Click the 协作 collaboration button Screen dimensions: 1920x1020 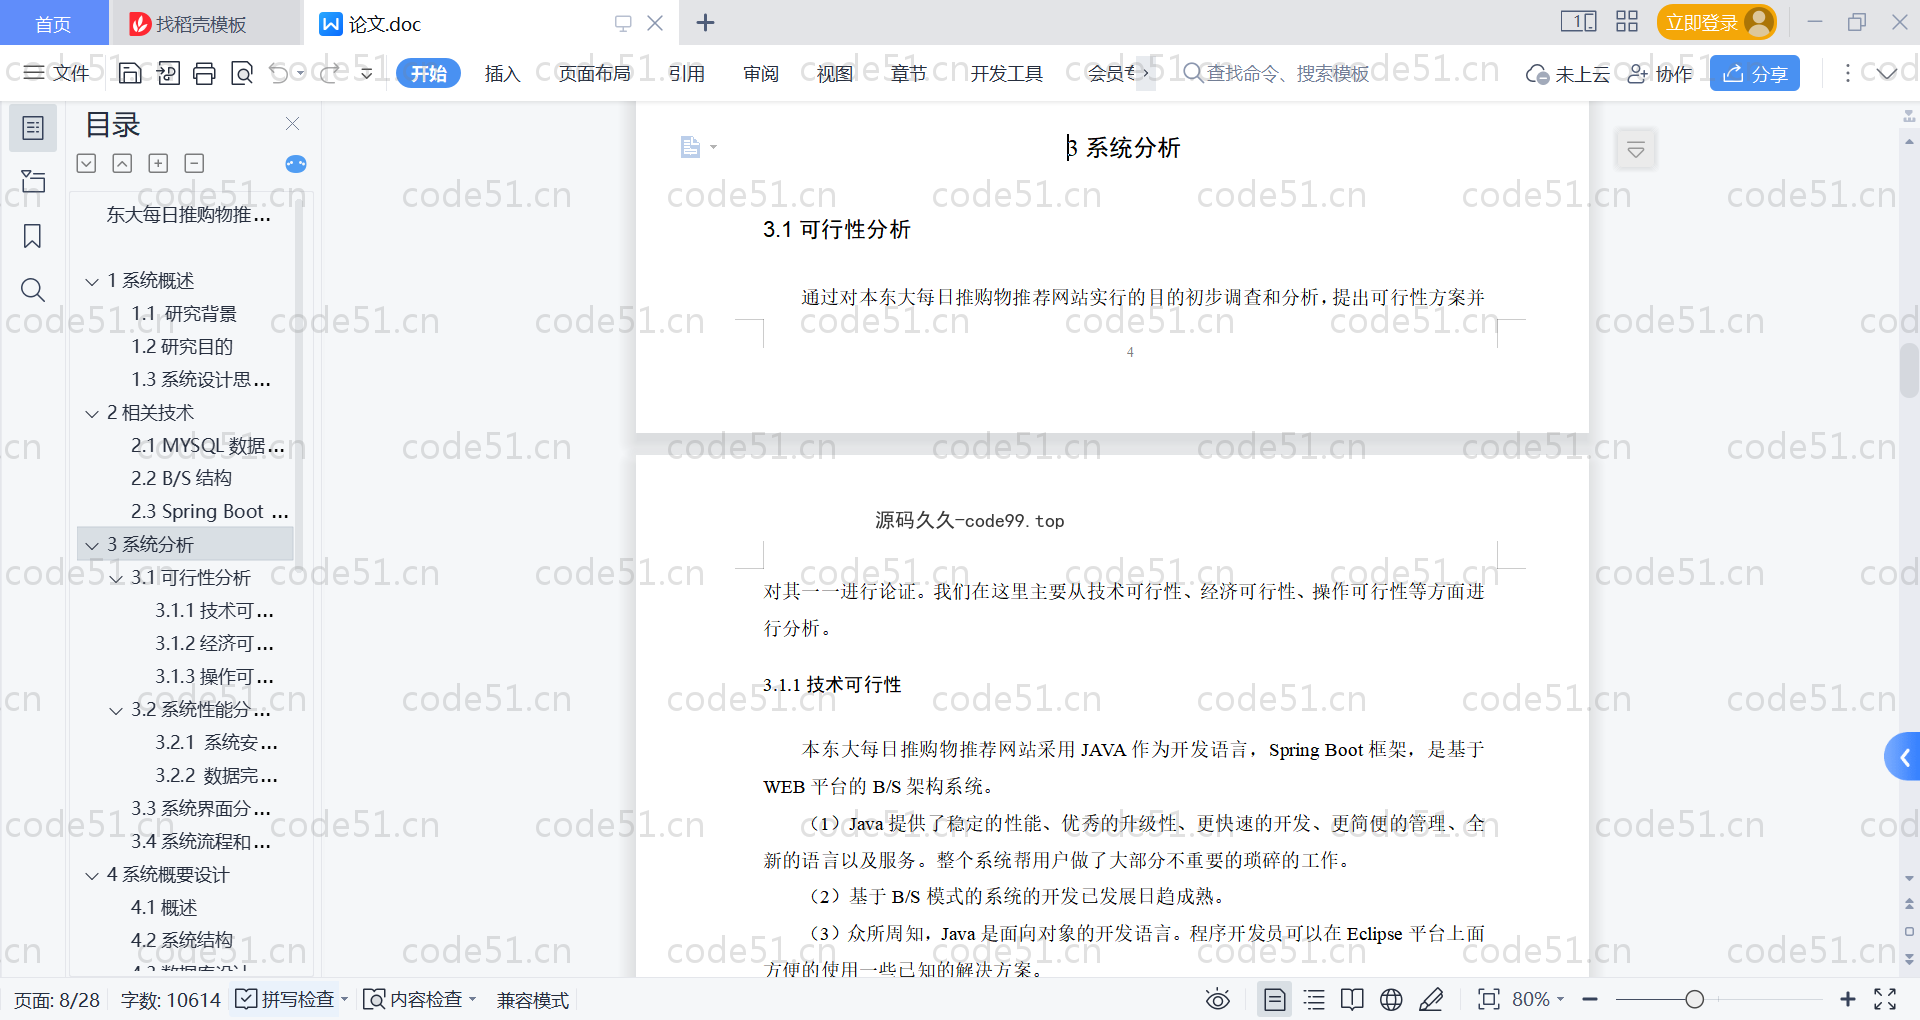(x=1660, y=73)
